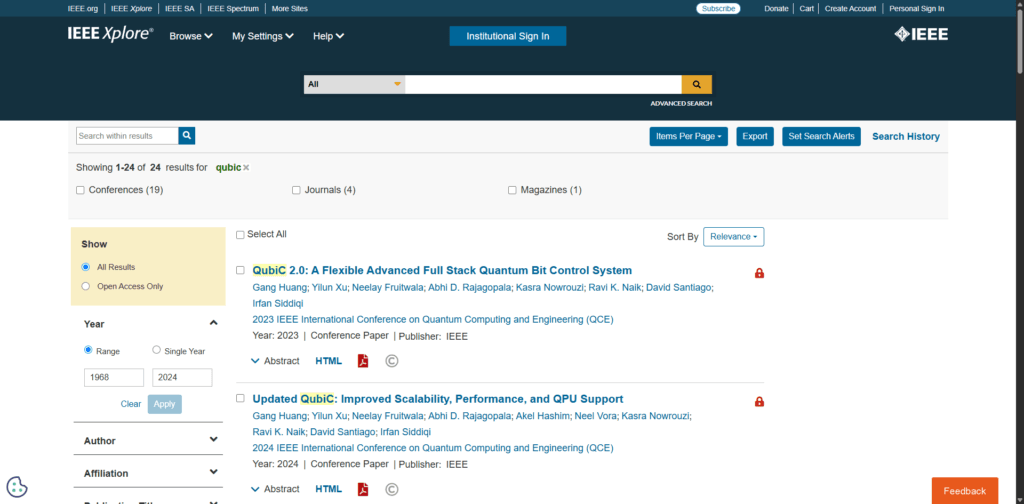Open the More Sites menu
The image size is (1024, 504).
289,8
